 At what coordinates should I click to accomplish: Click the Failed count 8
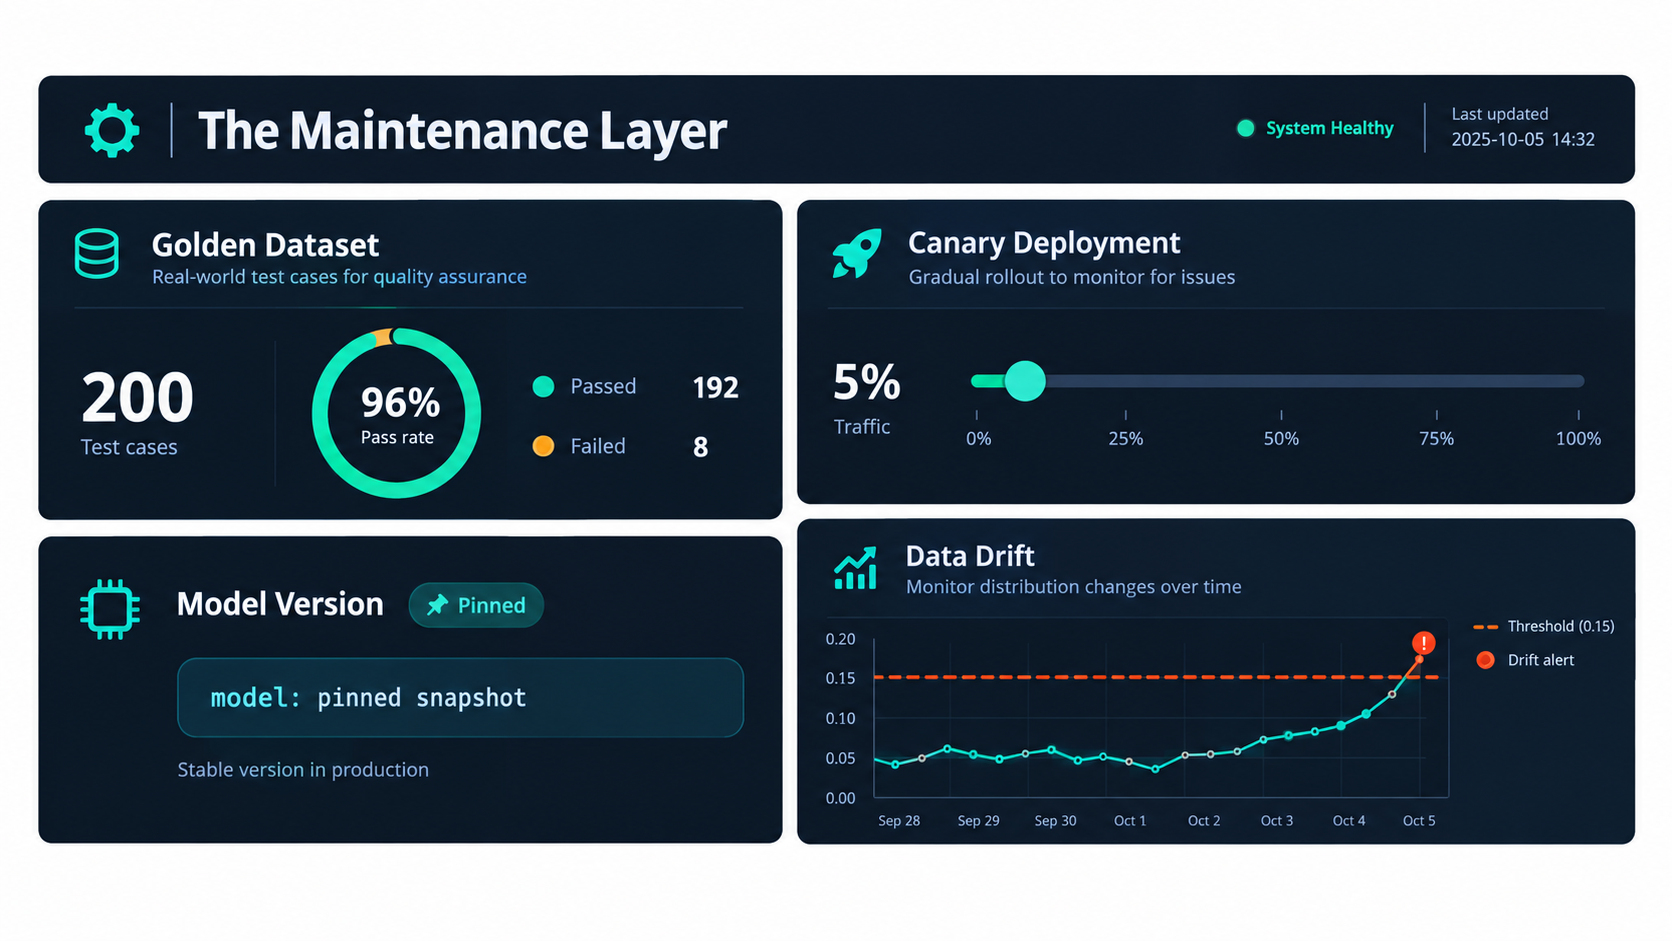coord(700,447)
